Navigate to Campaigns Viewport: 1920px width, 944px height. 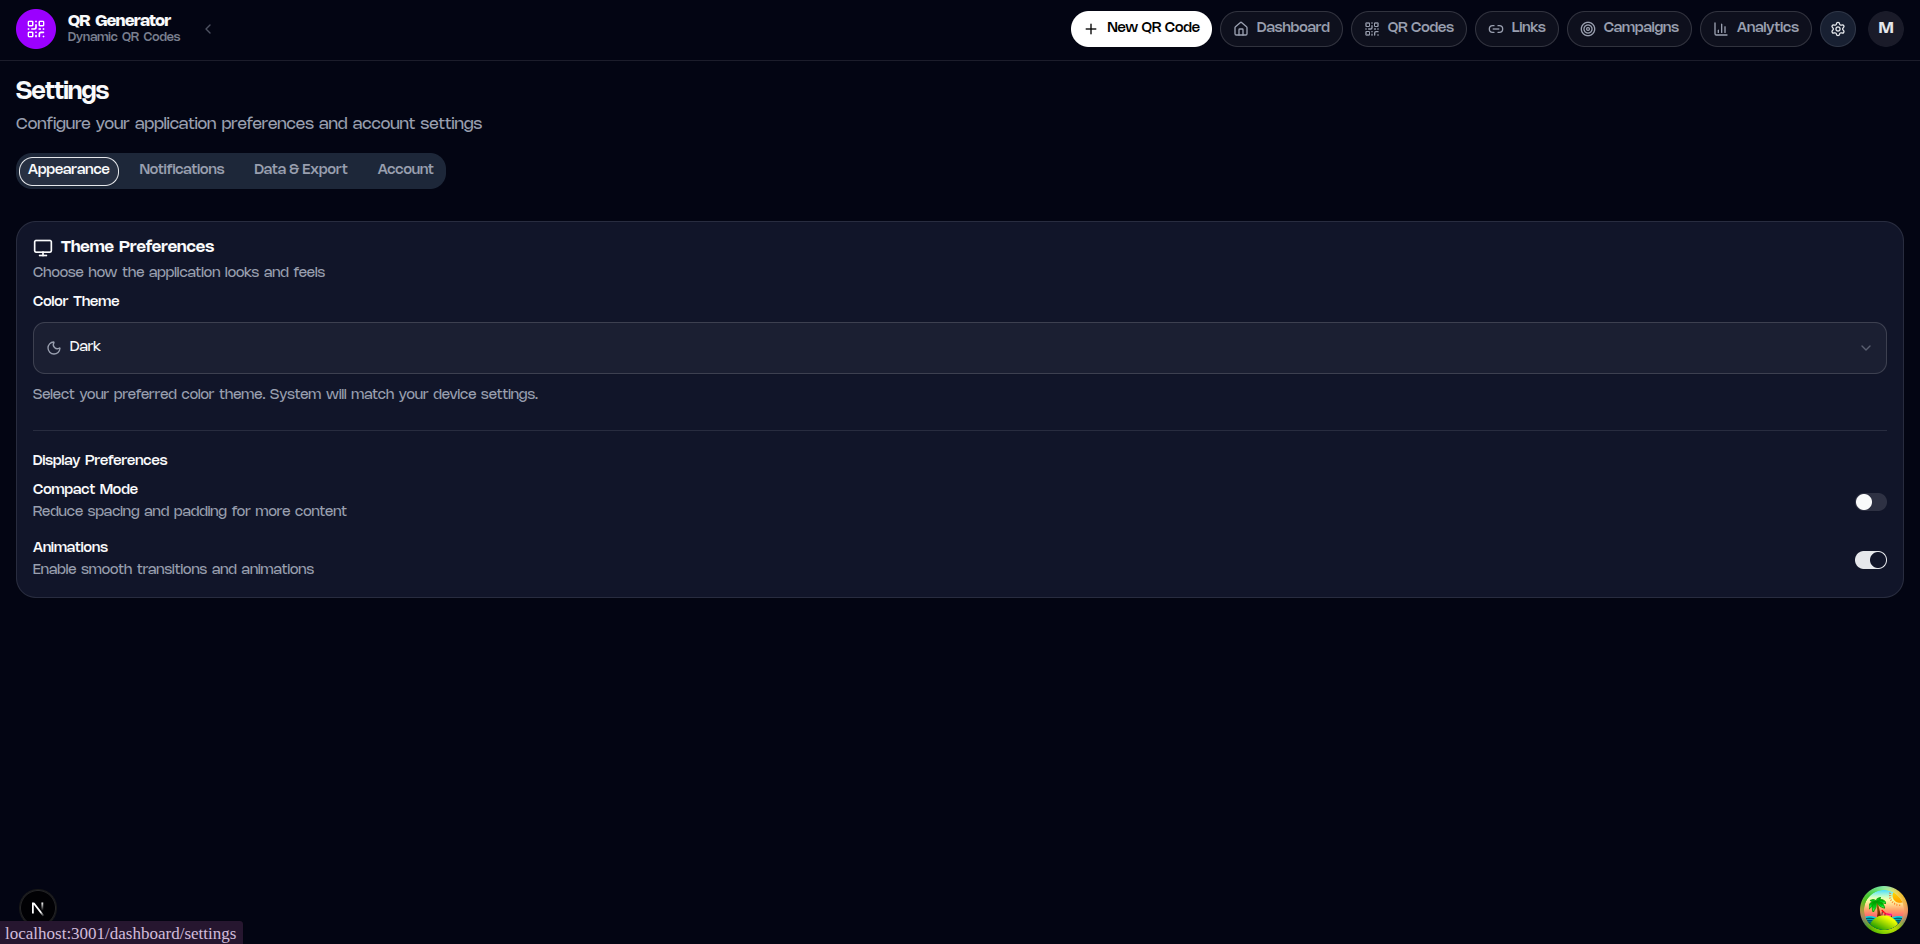(1629, 29)
